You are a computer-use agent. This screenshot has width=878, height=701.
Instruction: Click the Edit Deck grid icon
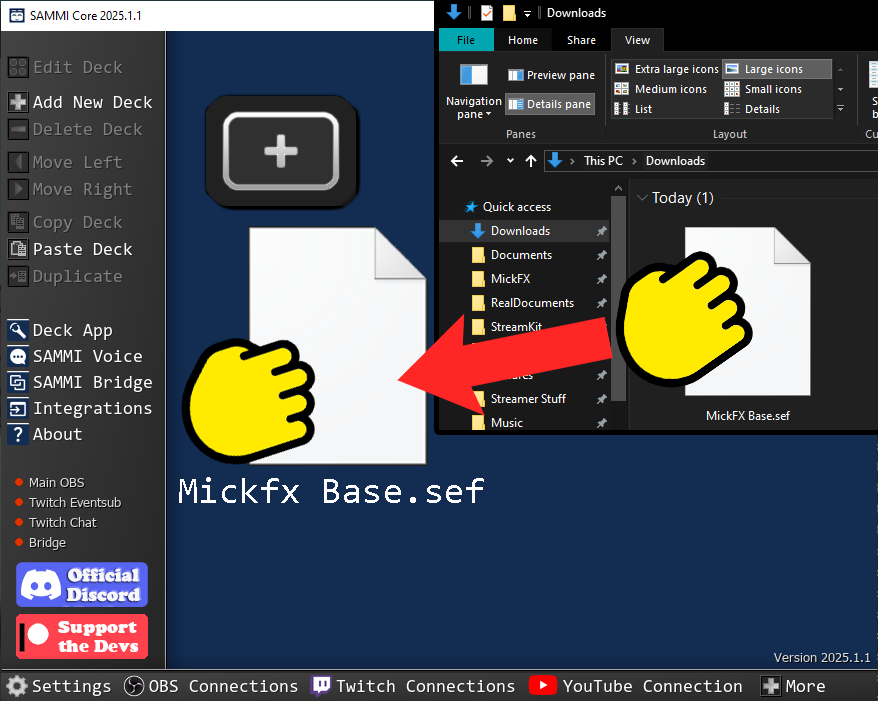click(18, 67)
